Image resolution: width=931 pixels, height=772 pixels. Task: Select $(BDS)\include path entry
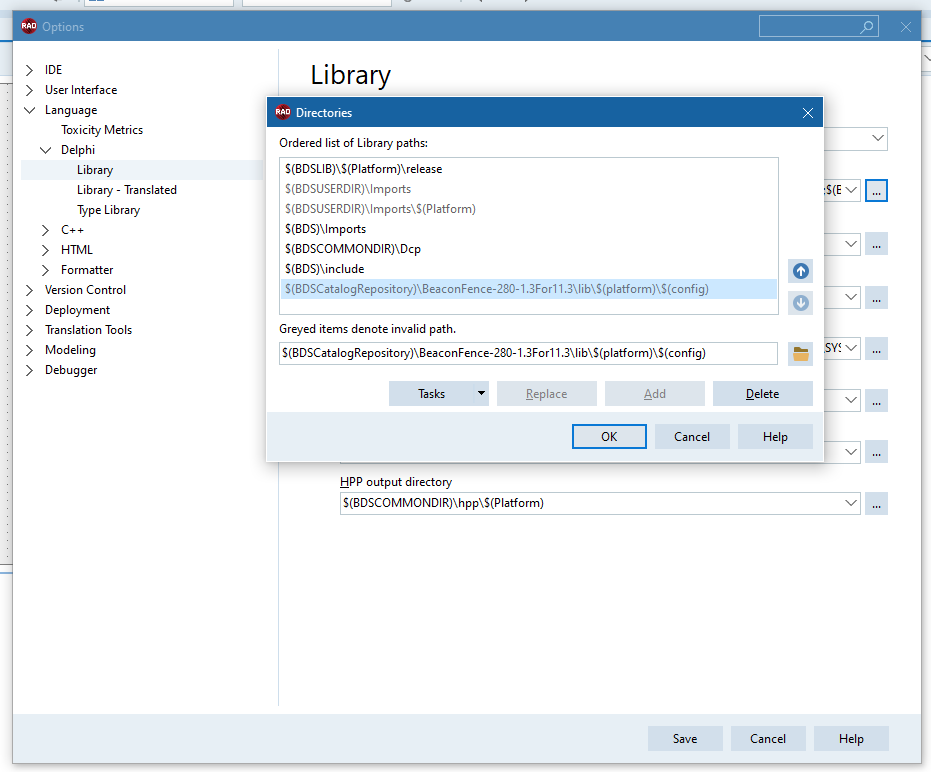pyautogui.click(x=528, y=269)
